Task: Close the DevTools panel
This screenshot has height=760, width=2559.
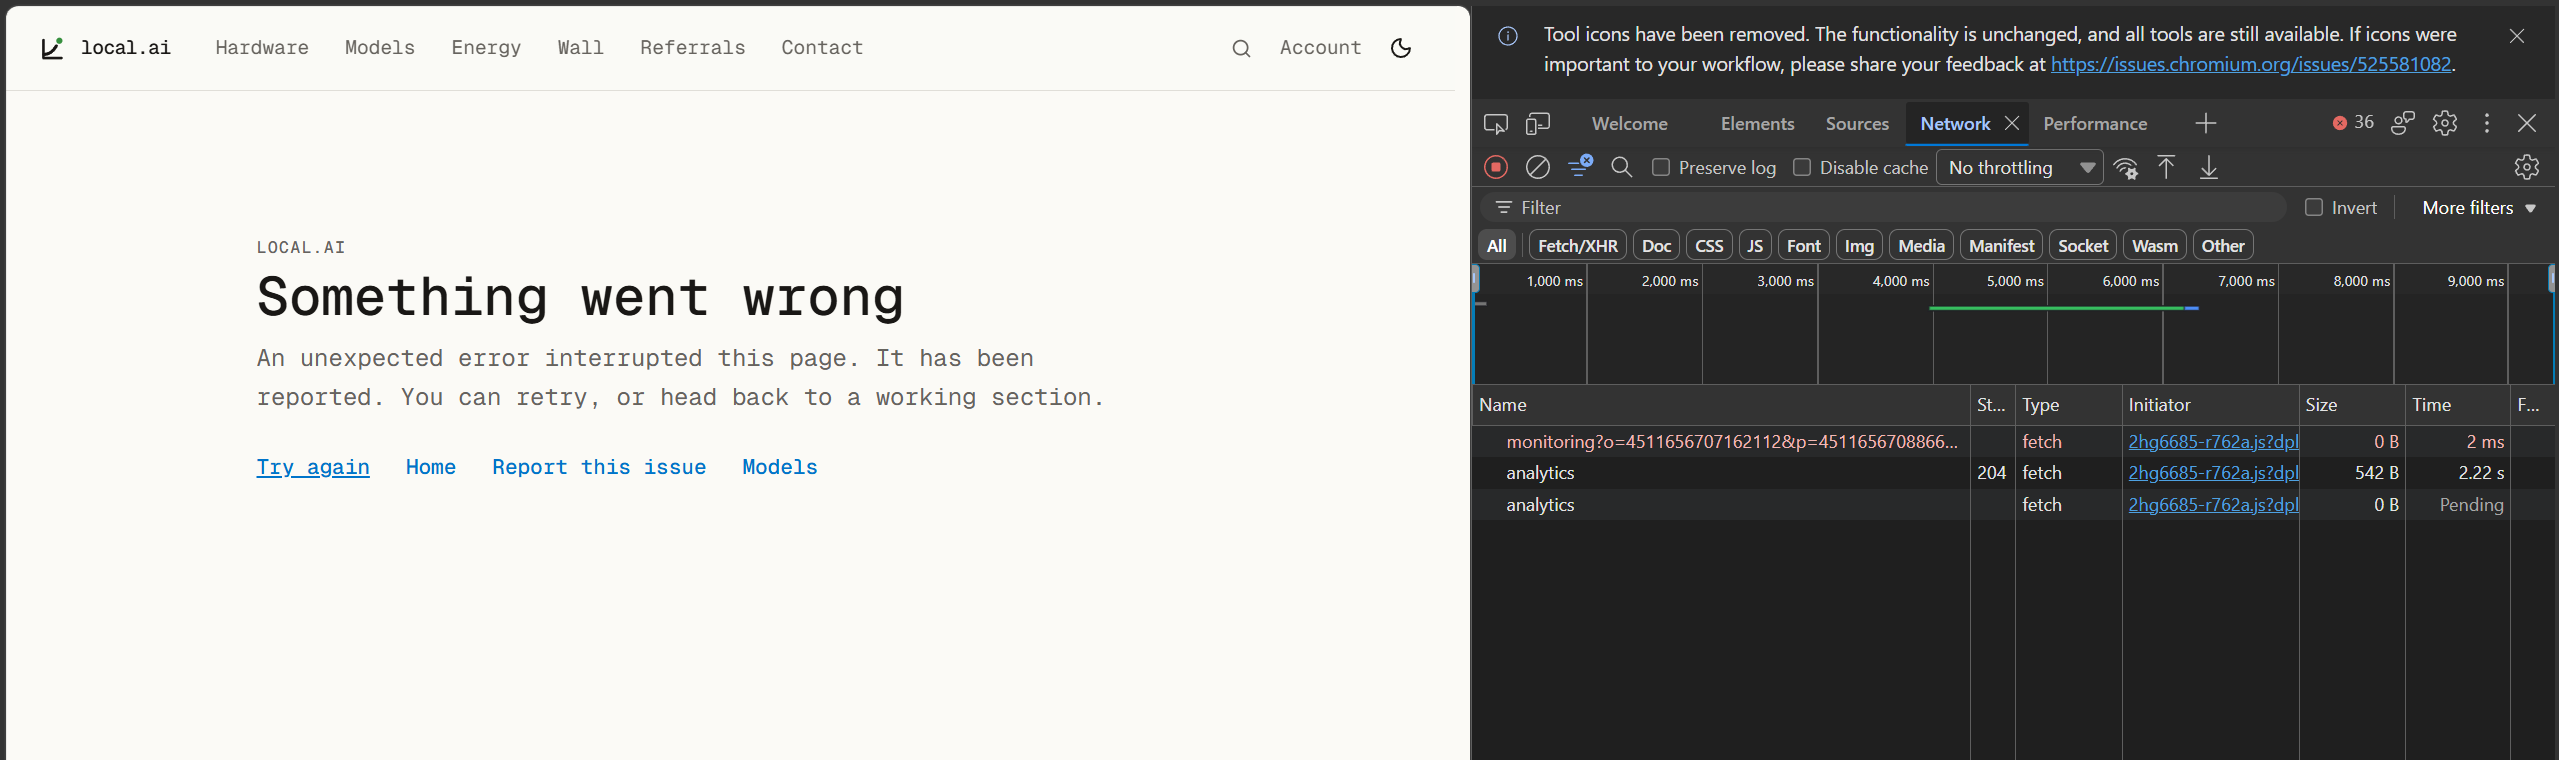Action: pyautogui.click(x=2527, y=123)
